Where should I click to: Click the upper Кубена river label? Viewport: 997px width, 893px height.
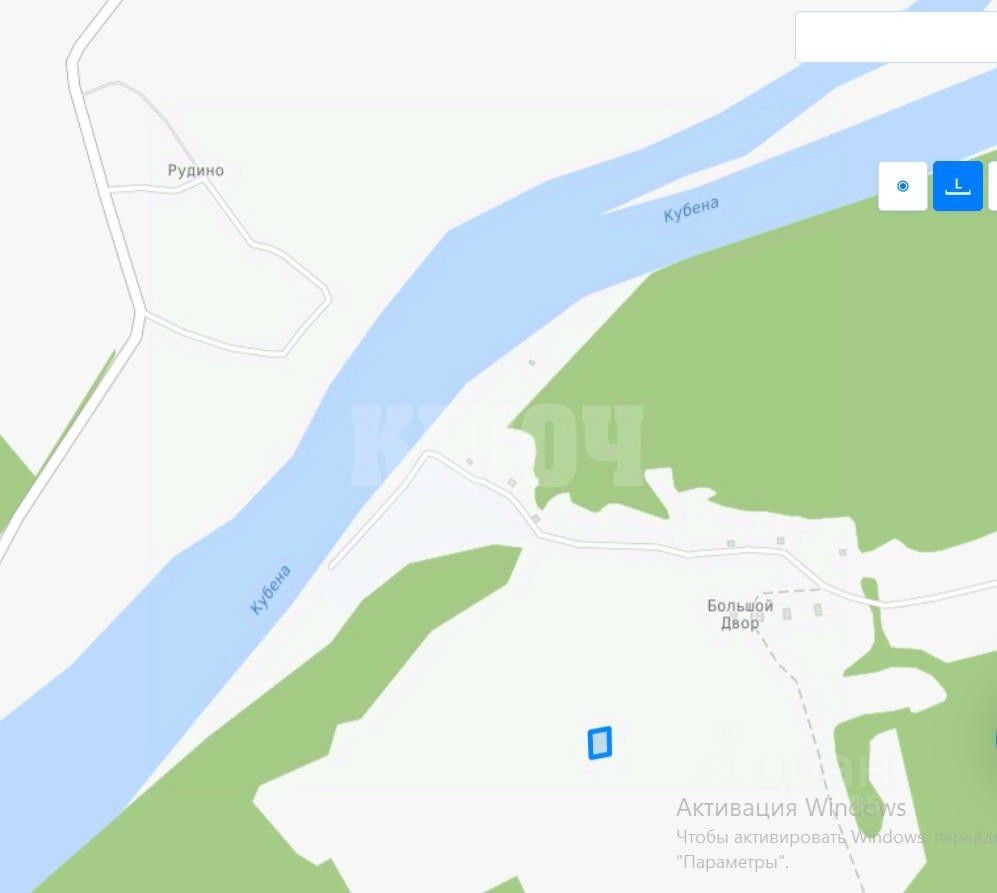pos(691,210)
